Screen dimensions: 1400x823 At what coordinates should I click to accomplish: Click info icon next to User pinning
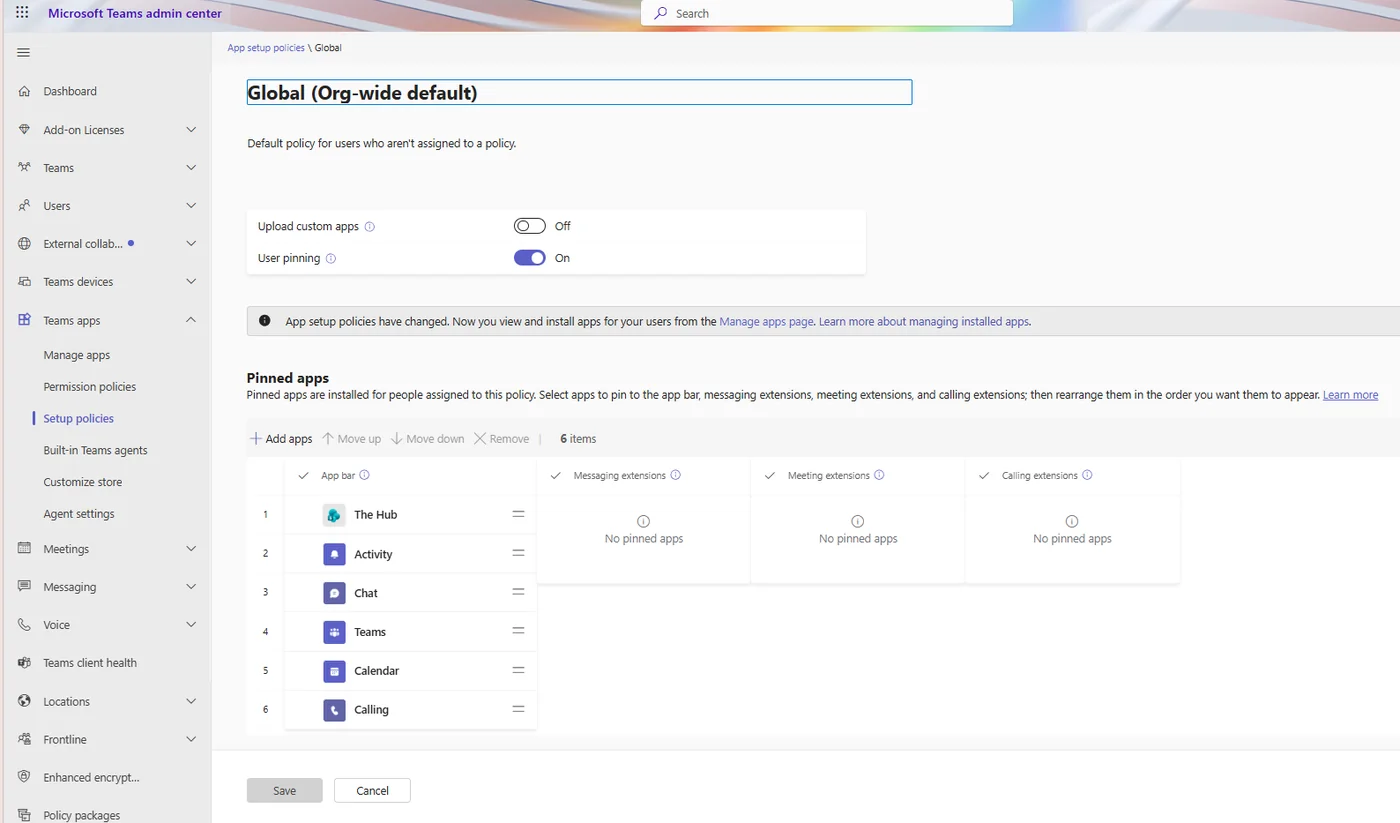click(331, 258)
